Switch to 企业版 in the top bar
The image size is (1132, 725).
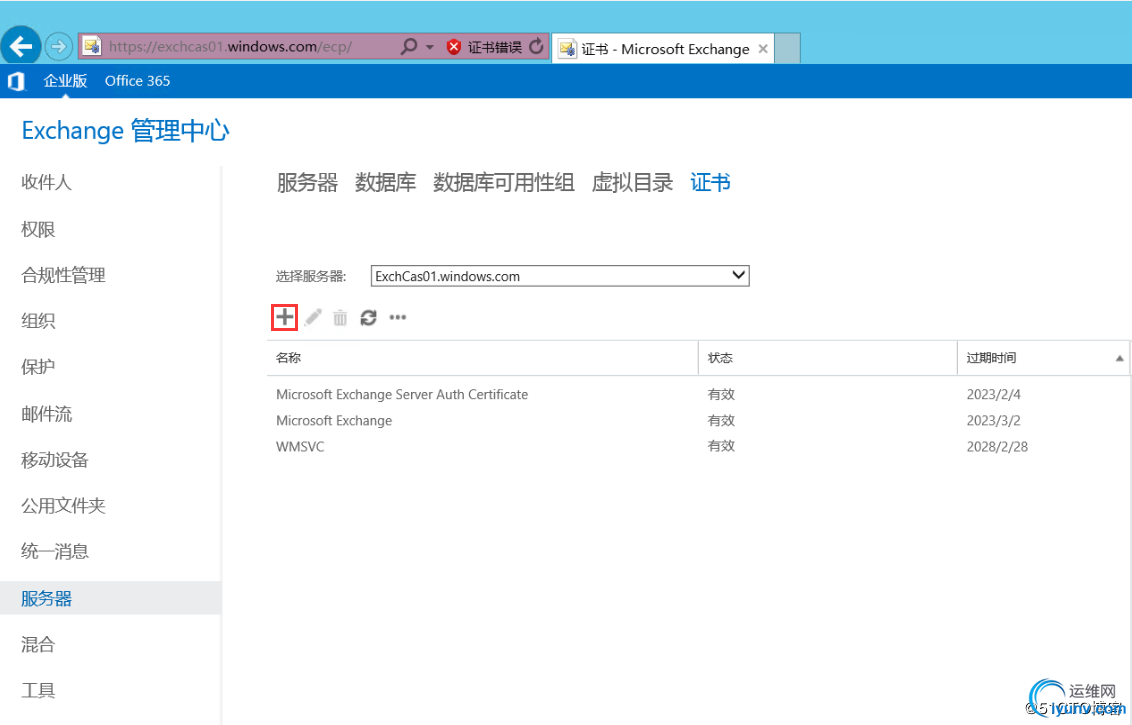65,81
